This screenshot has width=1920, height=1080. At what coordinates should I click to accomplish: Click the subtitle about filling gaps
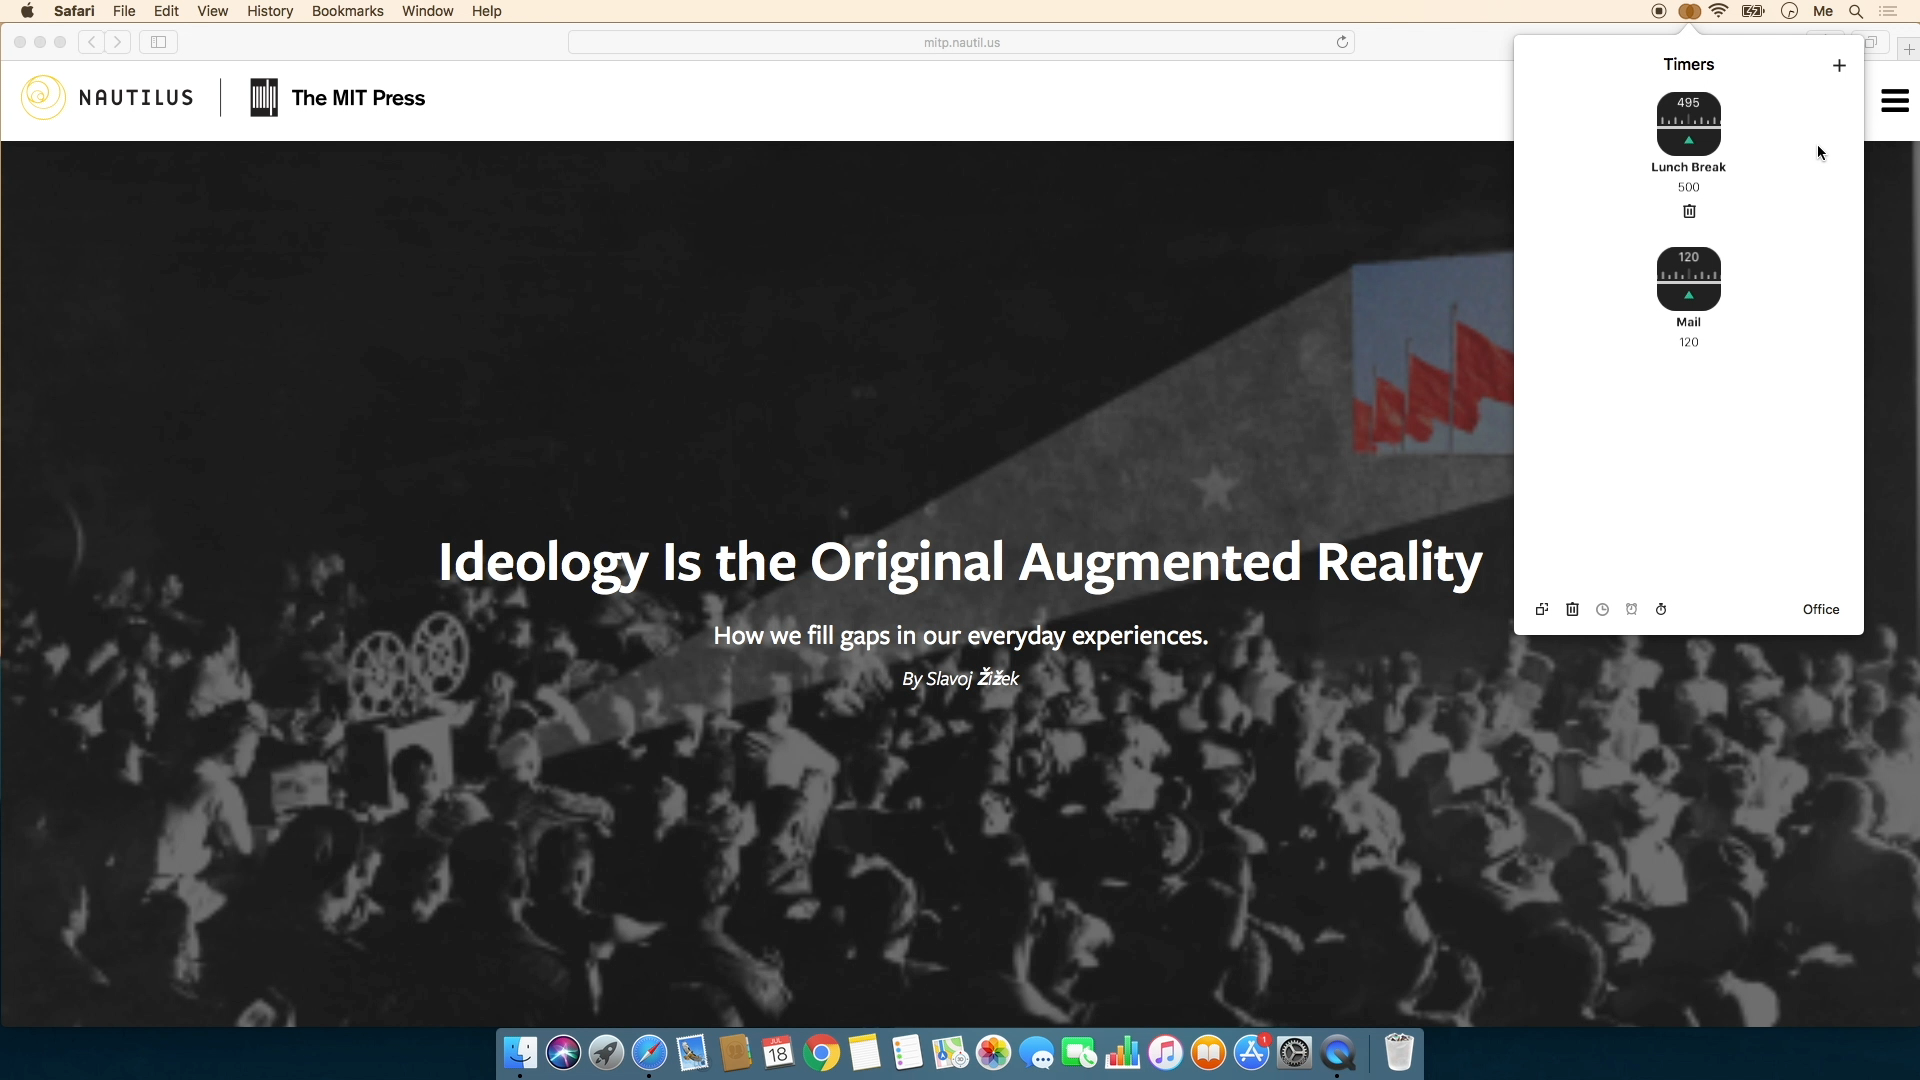[x=960, y=635]
